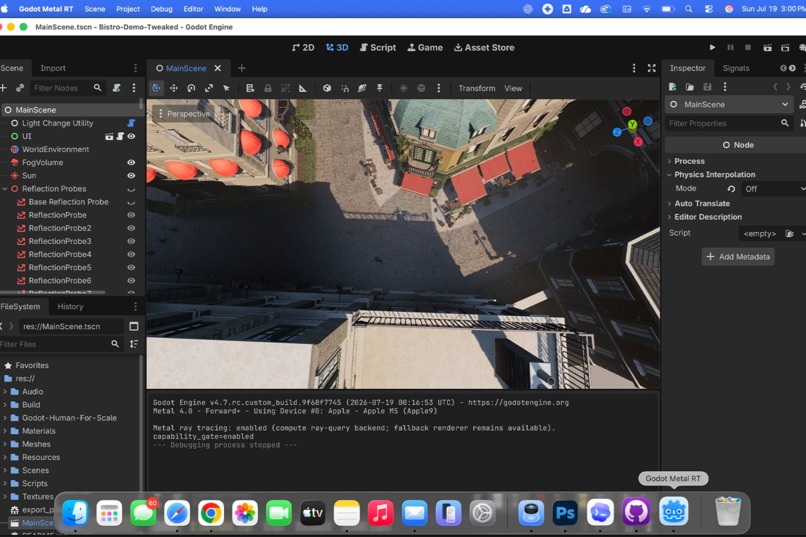The image size is (806, 537).
Task: Open the Debug menu
Action: point(161,9)
